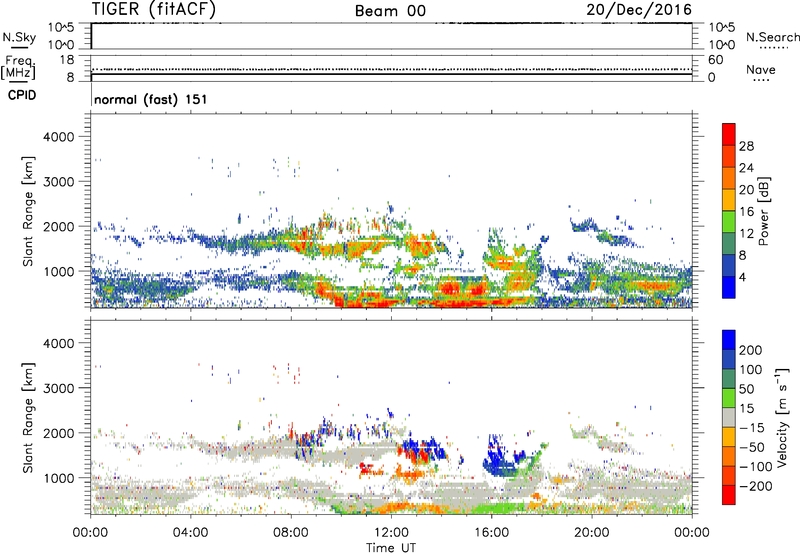Screen dimensions: 800x554
Task: Click the 'Slant Range [km]' label of velocity panel
Action: tap(28, 417)
